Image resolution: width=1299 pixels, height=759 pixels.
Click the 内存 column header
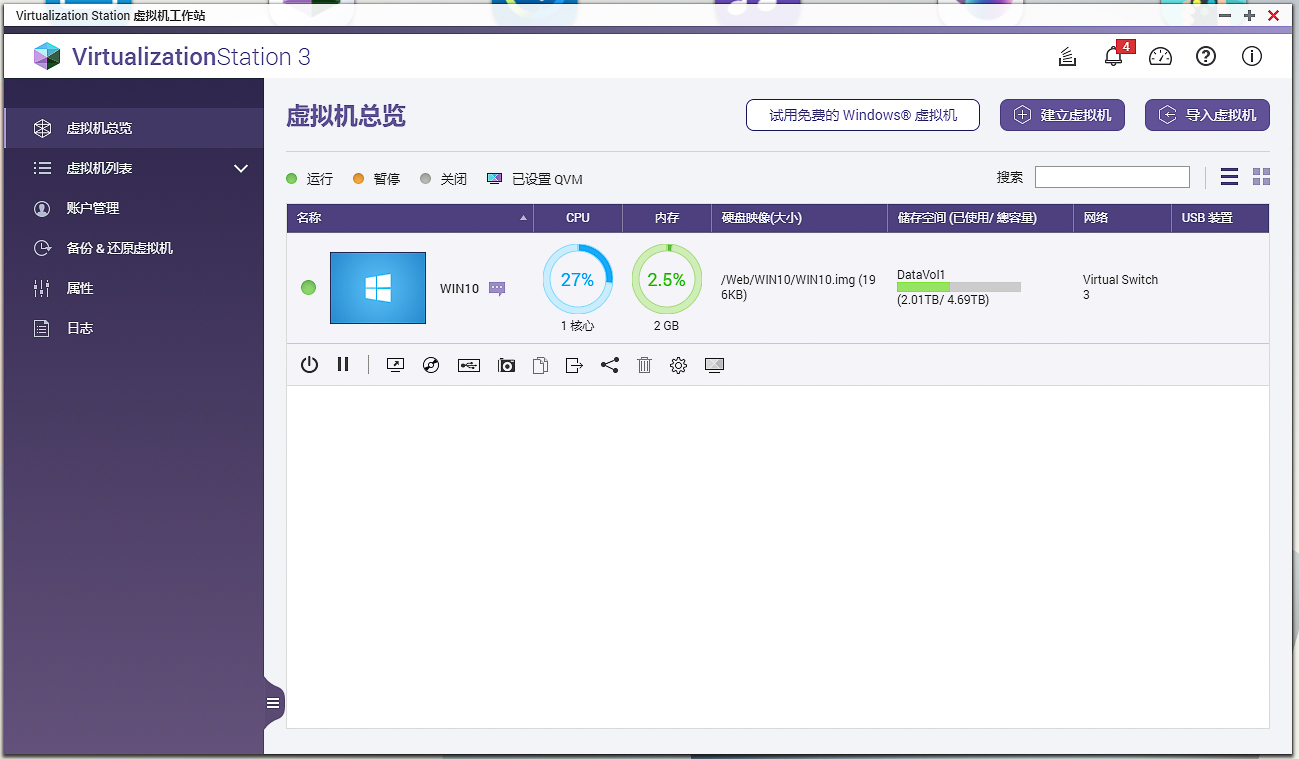point(667,218)
